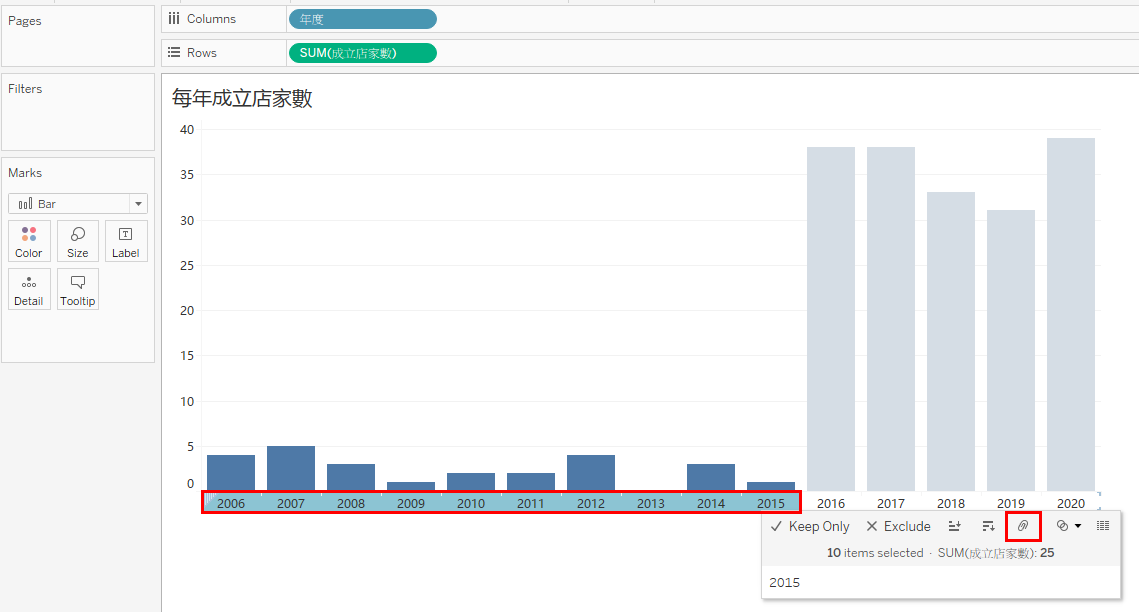Open the Tooltip mark editor

tap(77, 288)
